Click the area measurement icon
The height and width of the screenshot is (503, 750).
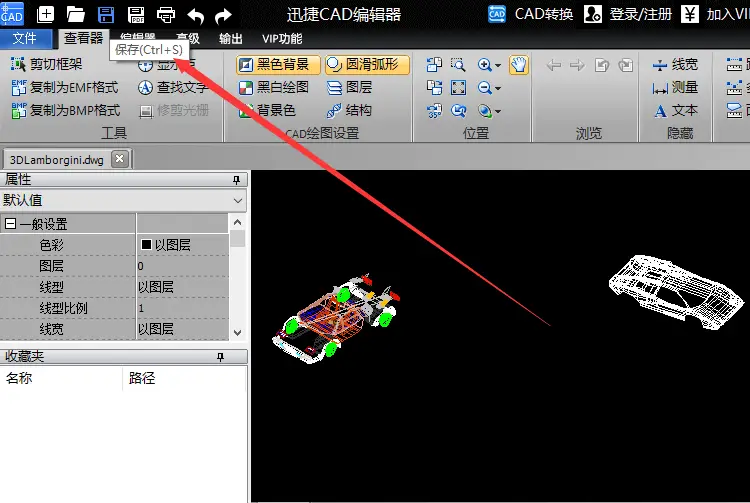coord(734,111)
